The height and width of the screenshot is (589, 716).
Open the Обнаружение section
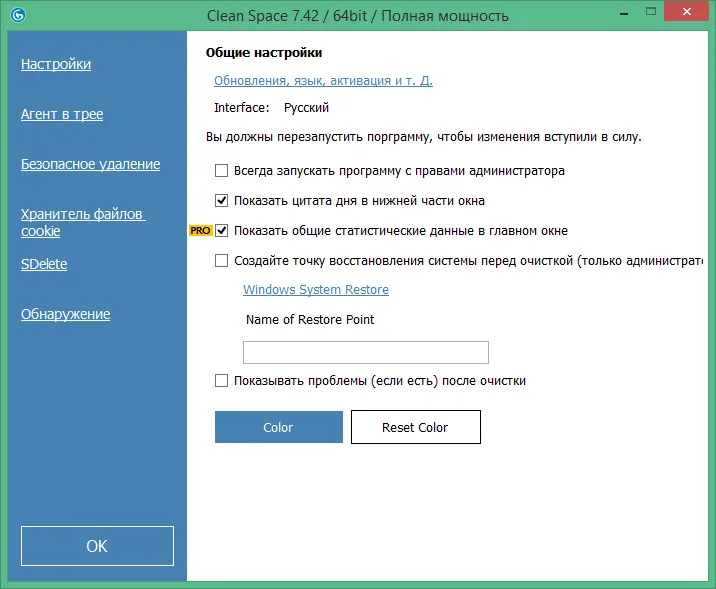[x=65, y=314]
